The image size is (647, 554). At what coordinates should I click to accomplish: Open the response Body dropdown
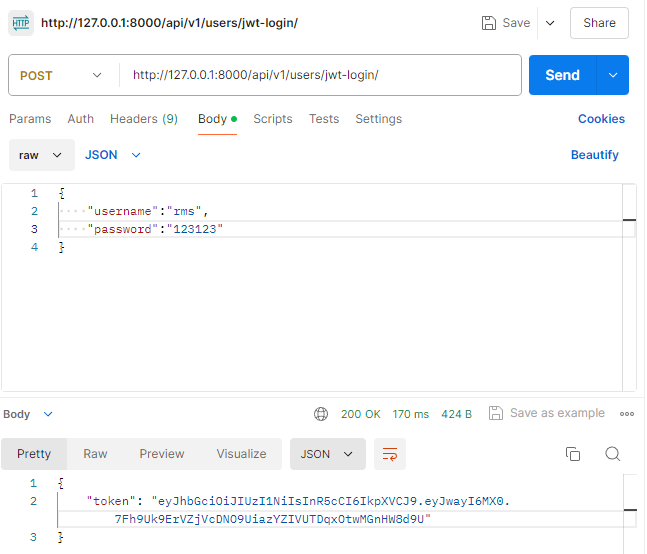pos(28,414)
